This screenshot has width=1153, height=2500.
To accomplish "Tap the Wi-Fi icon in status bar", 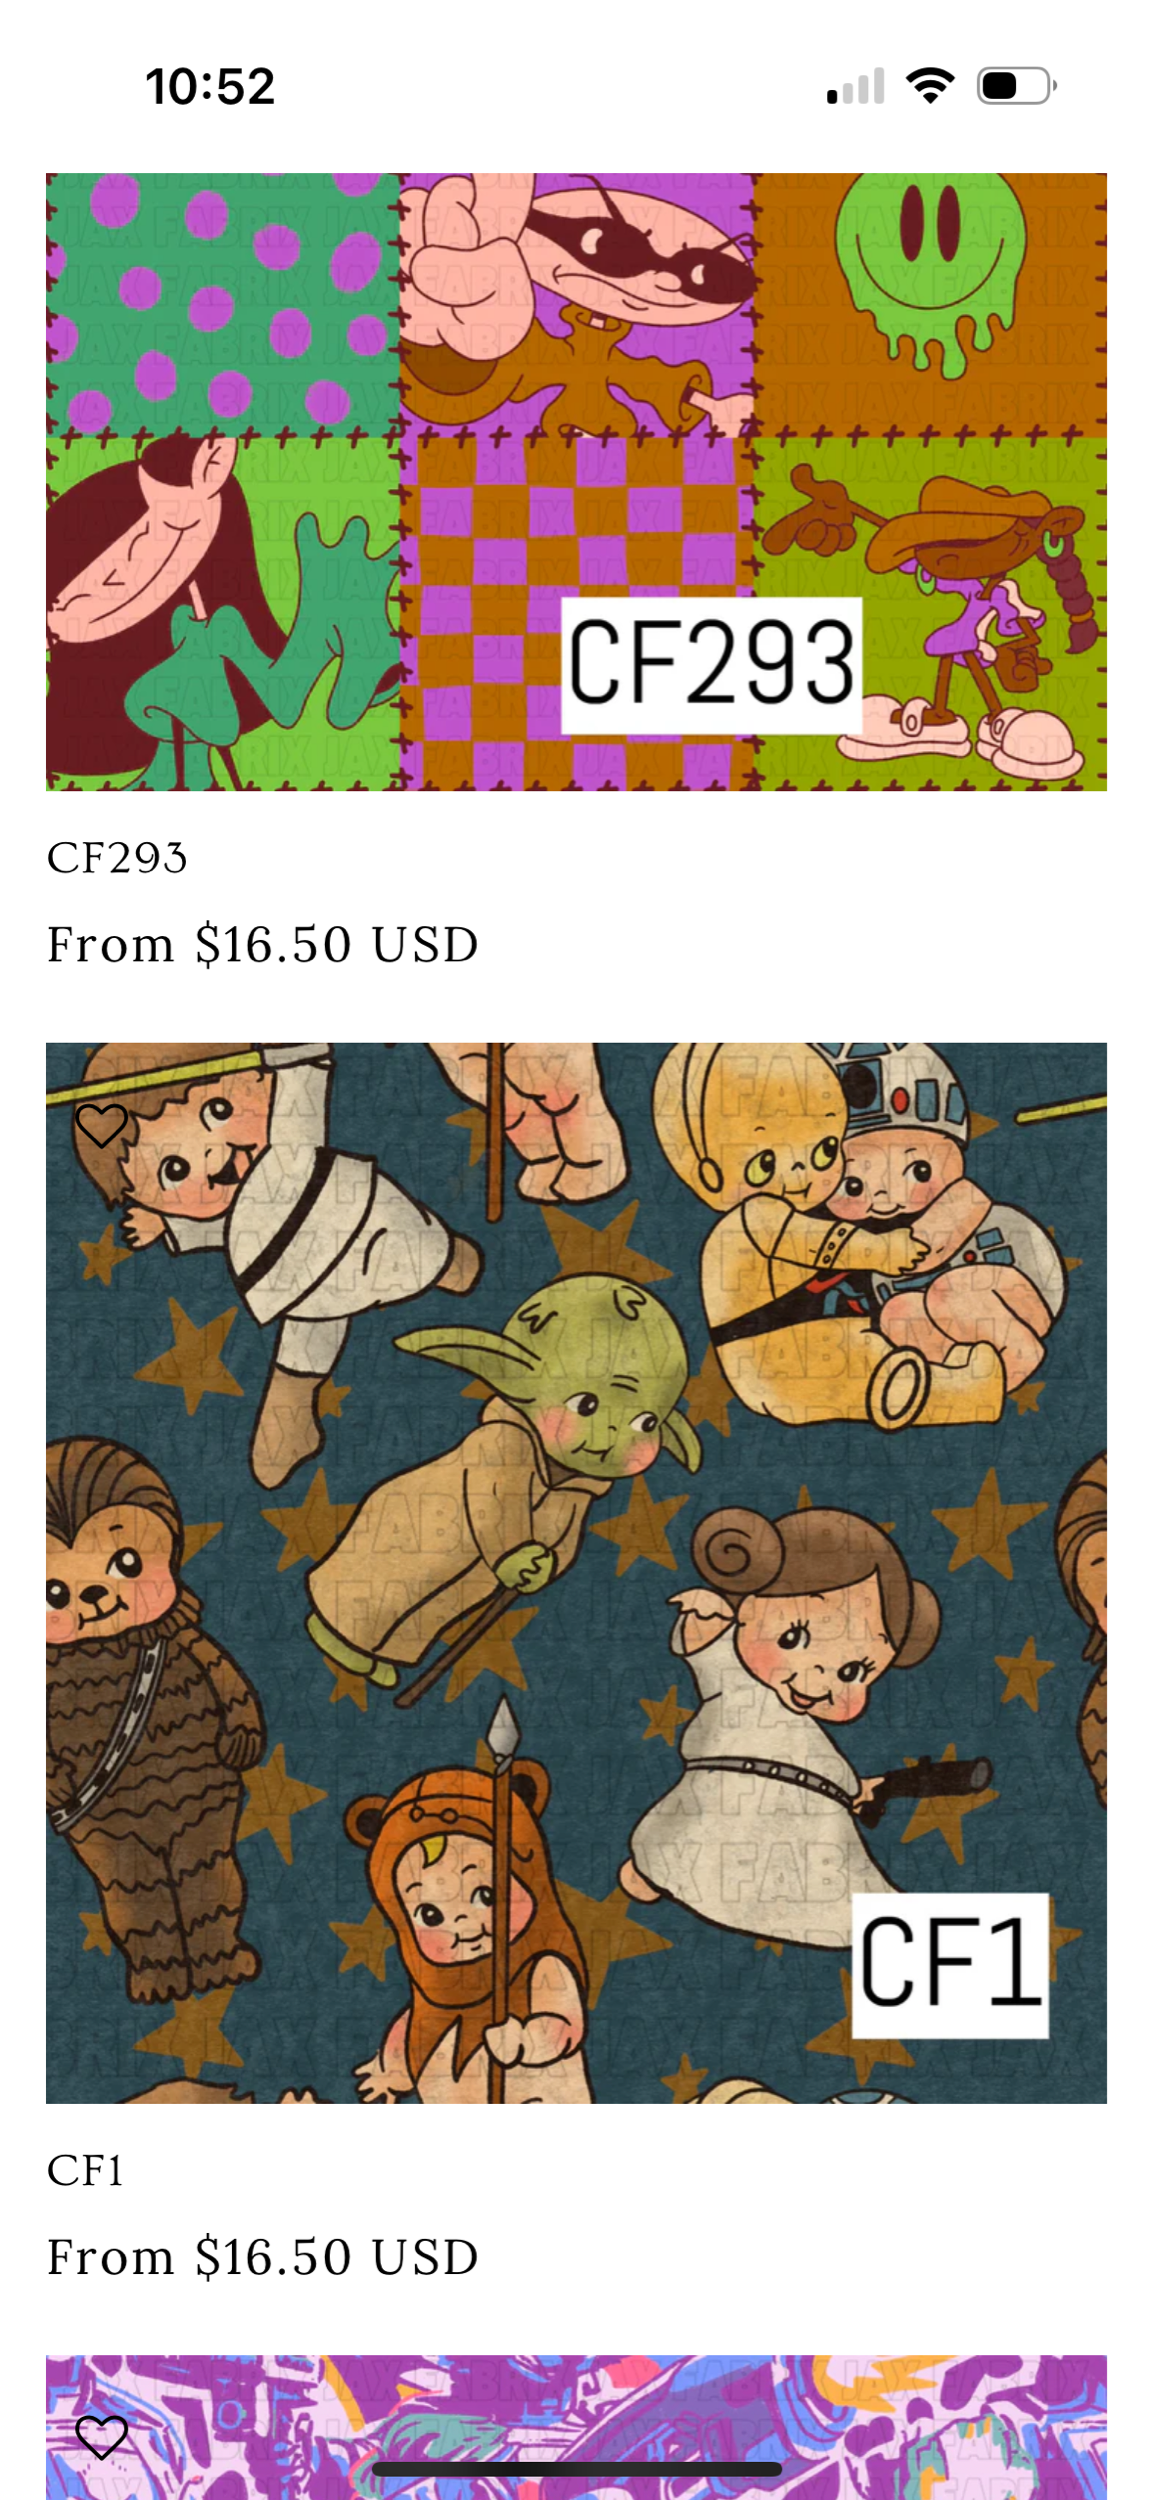I will pos(929,86).
